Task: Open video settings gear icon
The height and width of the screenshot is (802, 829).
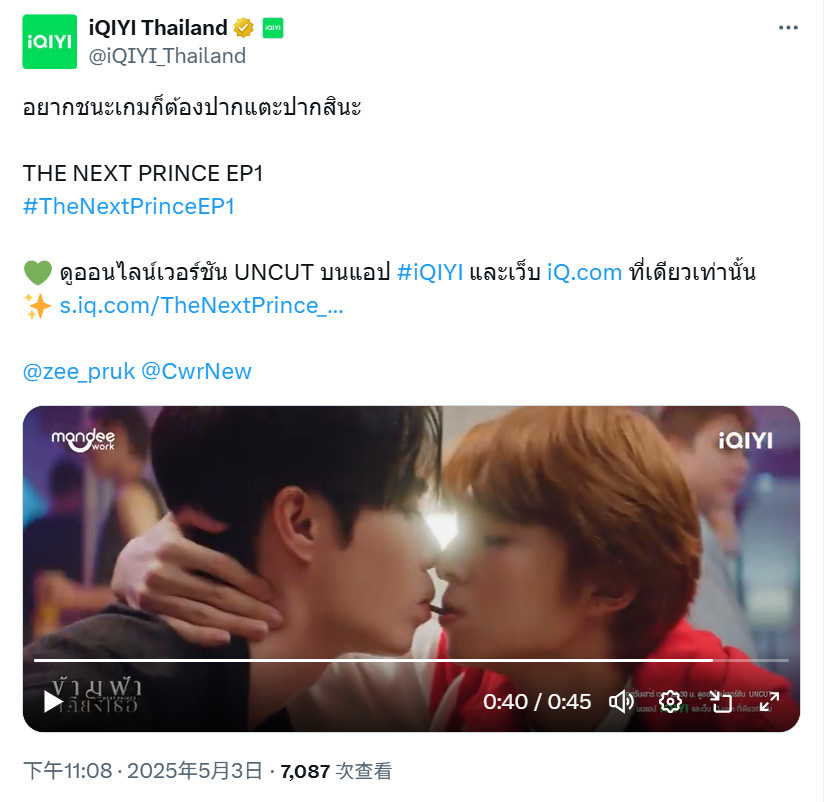Action: tap(670, 702)
